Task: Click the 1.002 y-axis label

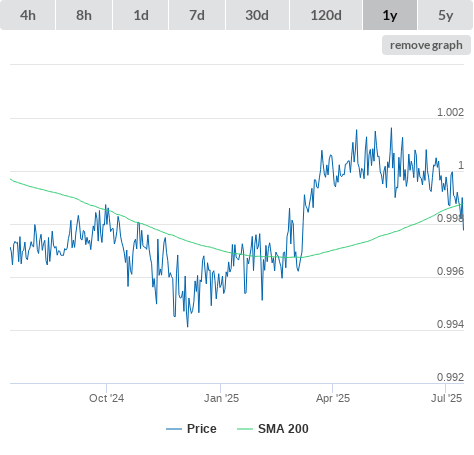Action: tap(450, 112)
